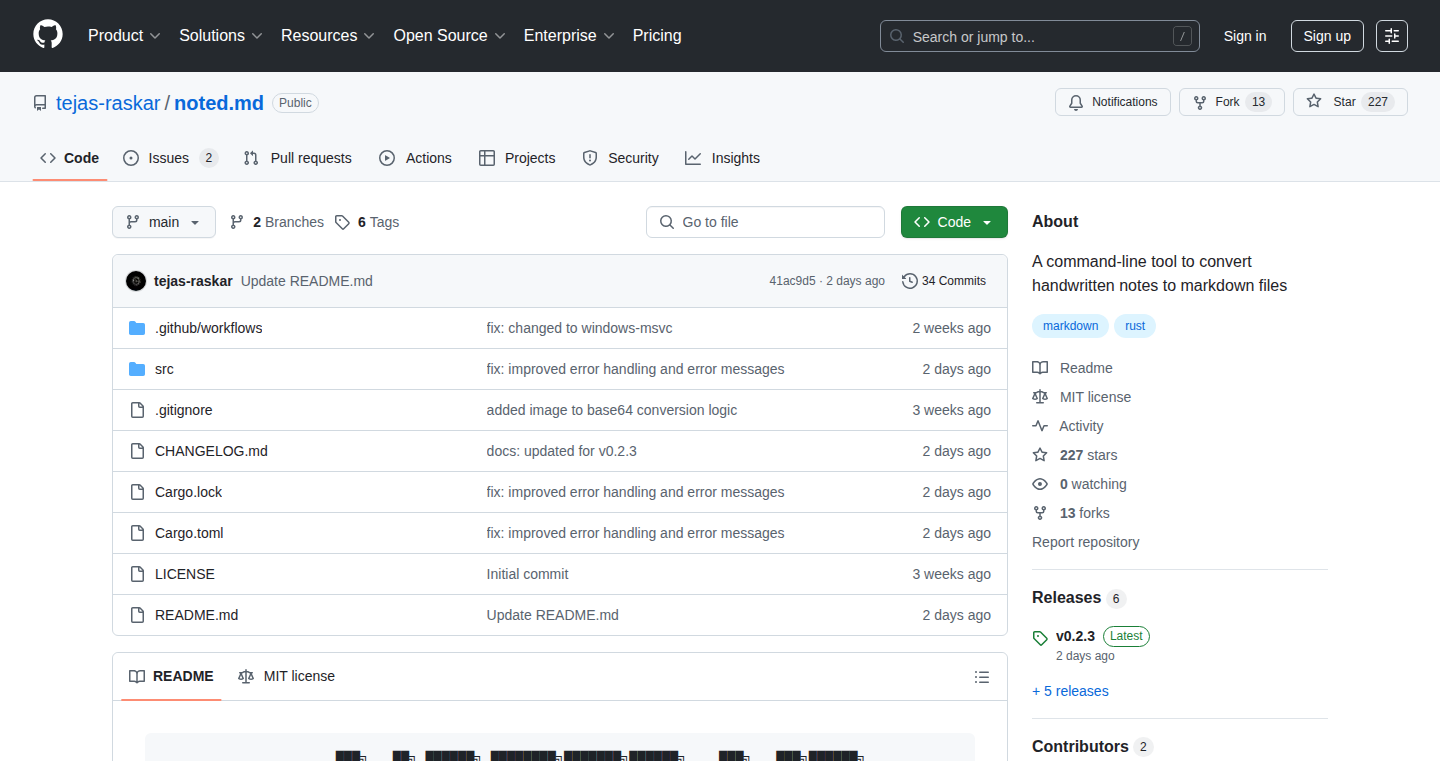This screenshot has height=761, width=1440.
Task: Expand the Solutions menu
Action: 221,36
